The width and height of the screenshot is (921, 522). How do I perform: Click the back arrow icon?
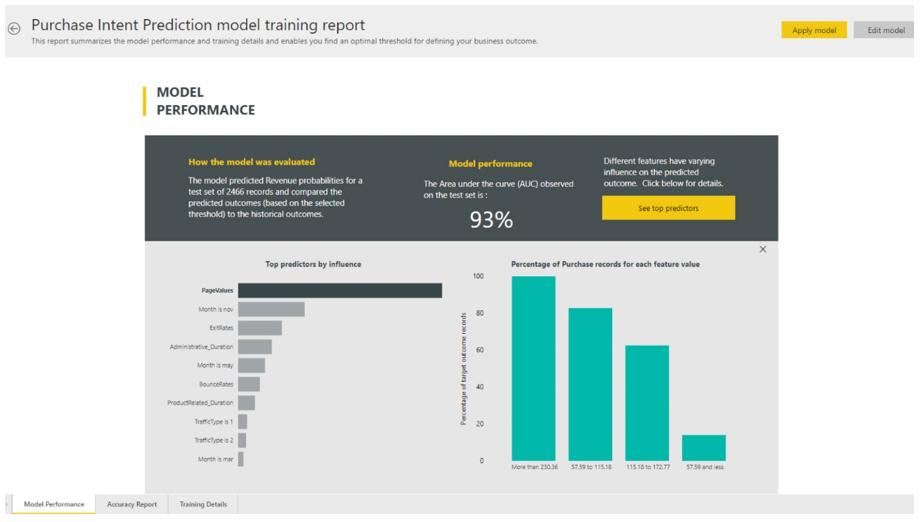(x=14, y=29)
